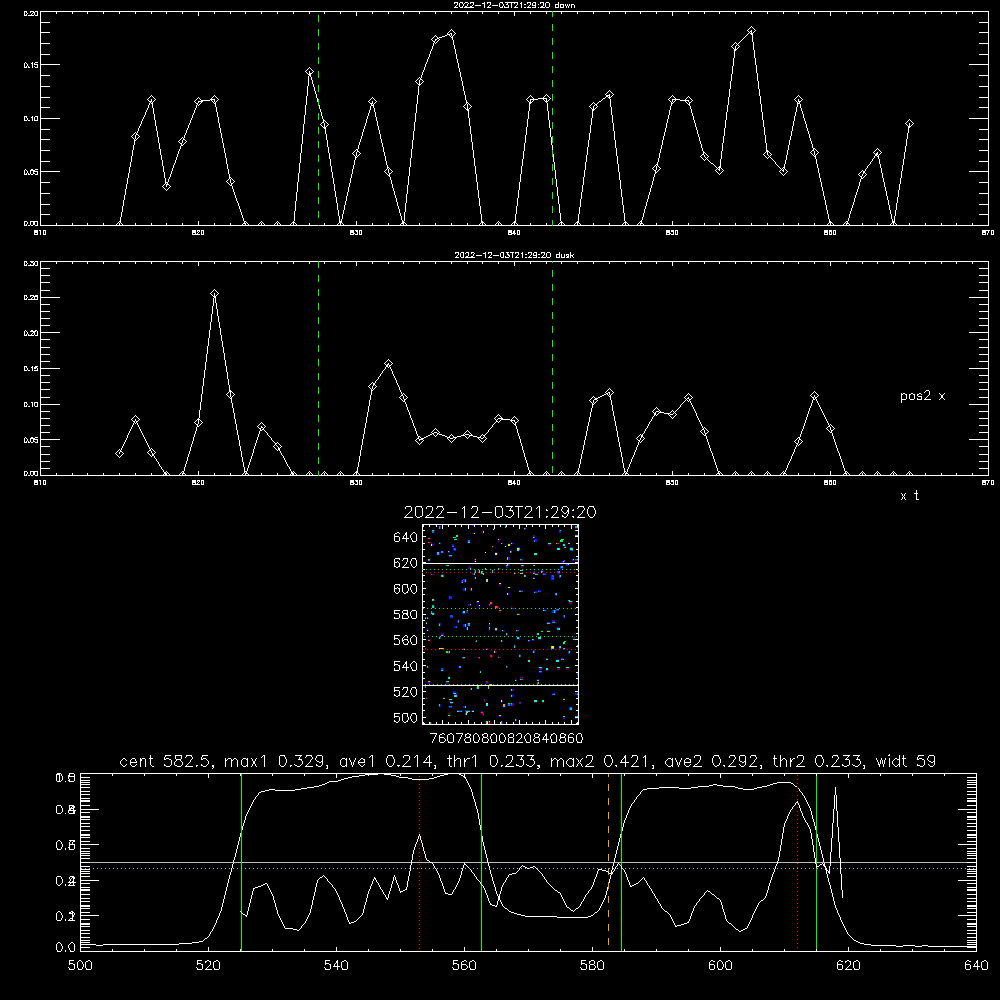Click the green vertical line near 563 in bottom plot
Screen dimensions: 1000x1000
tap(482, 861)
